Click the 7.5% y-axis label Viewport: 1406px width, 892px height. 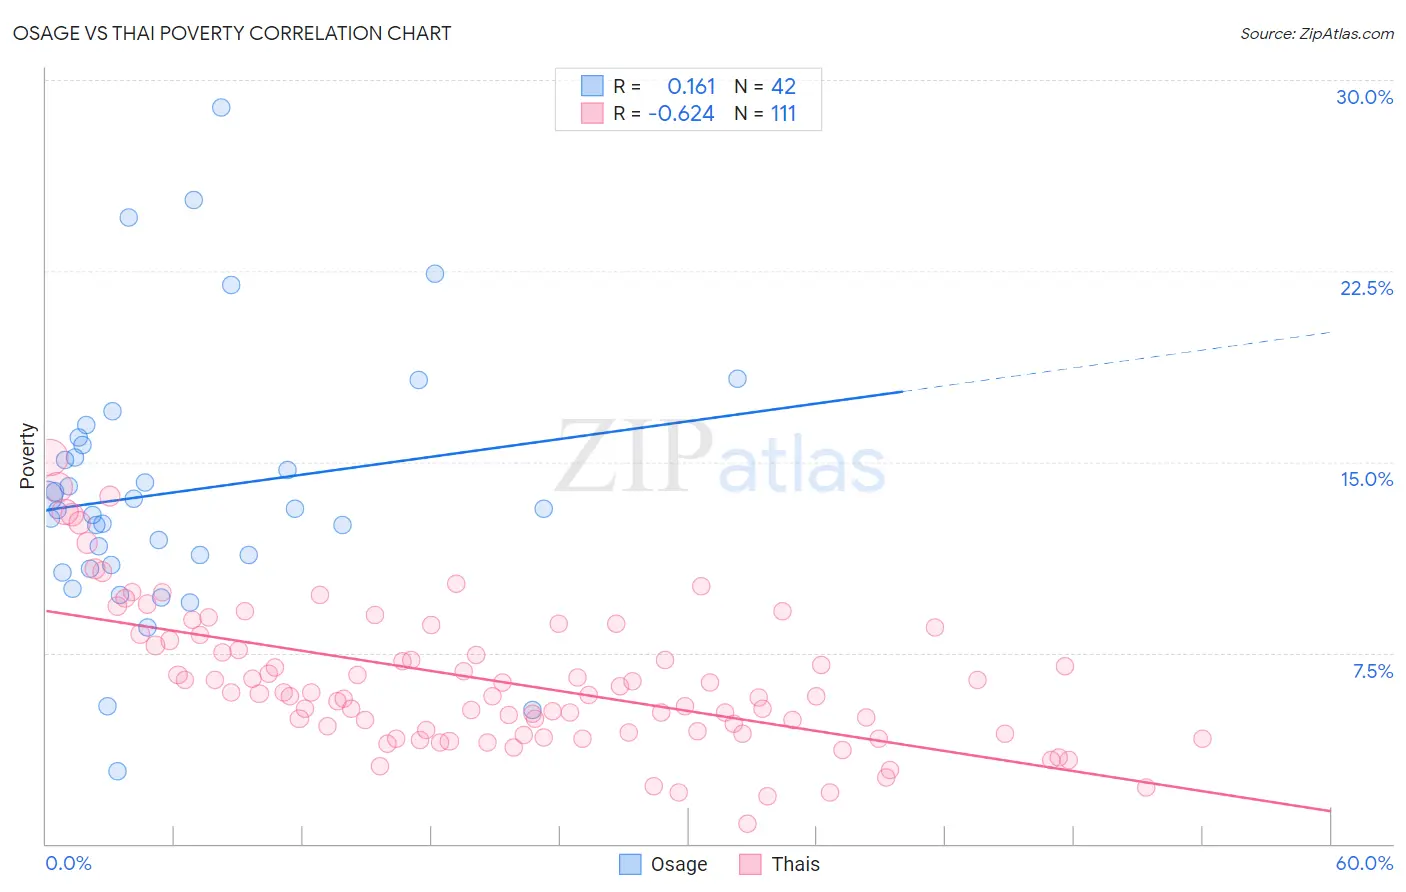point(1372,671)
